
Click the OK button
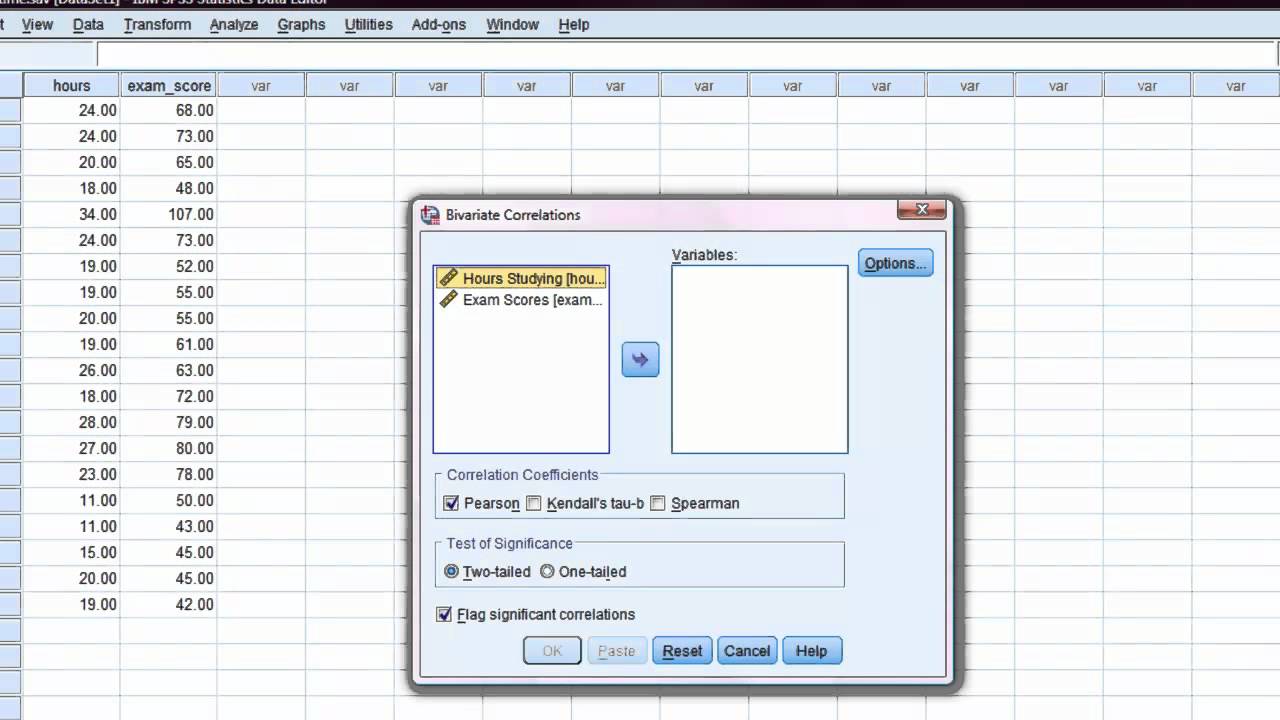pos(552,651)
